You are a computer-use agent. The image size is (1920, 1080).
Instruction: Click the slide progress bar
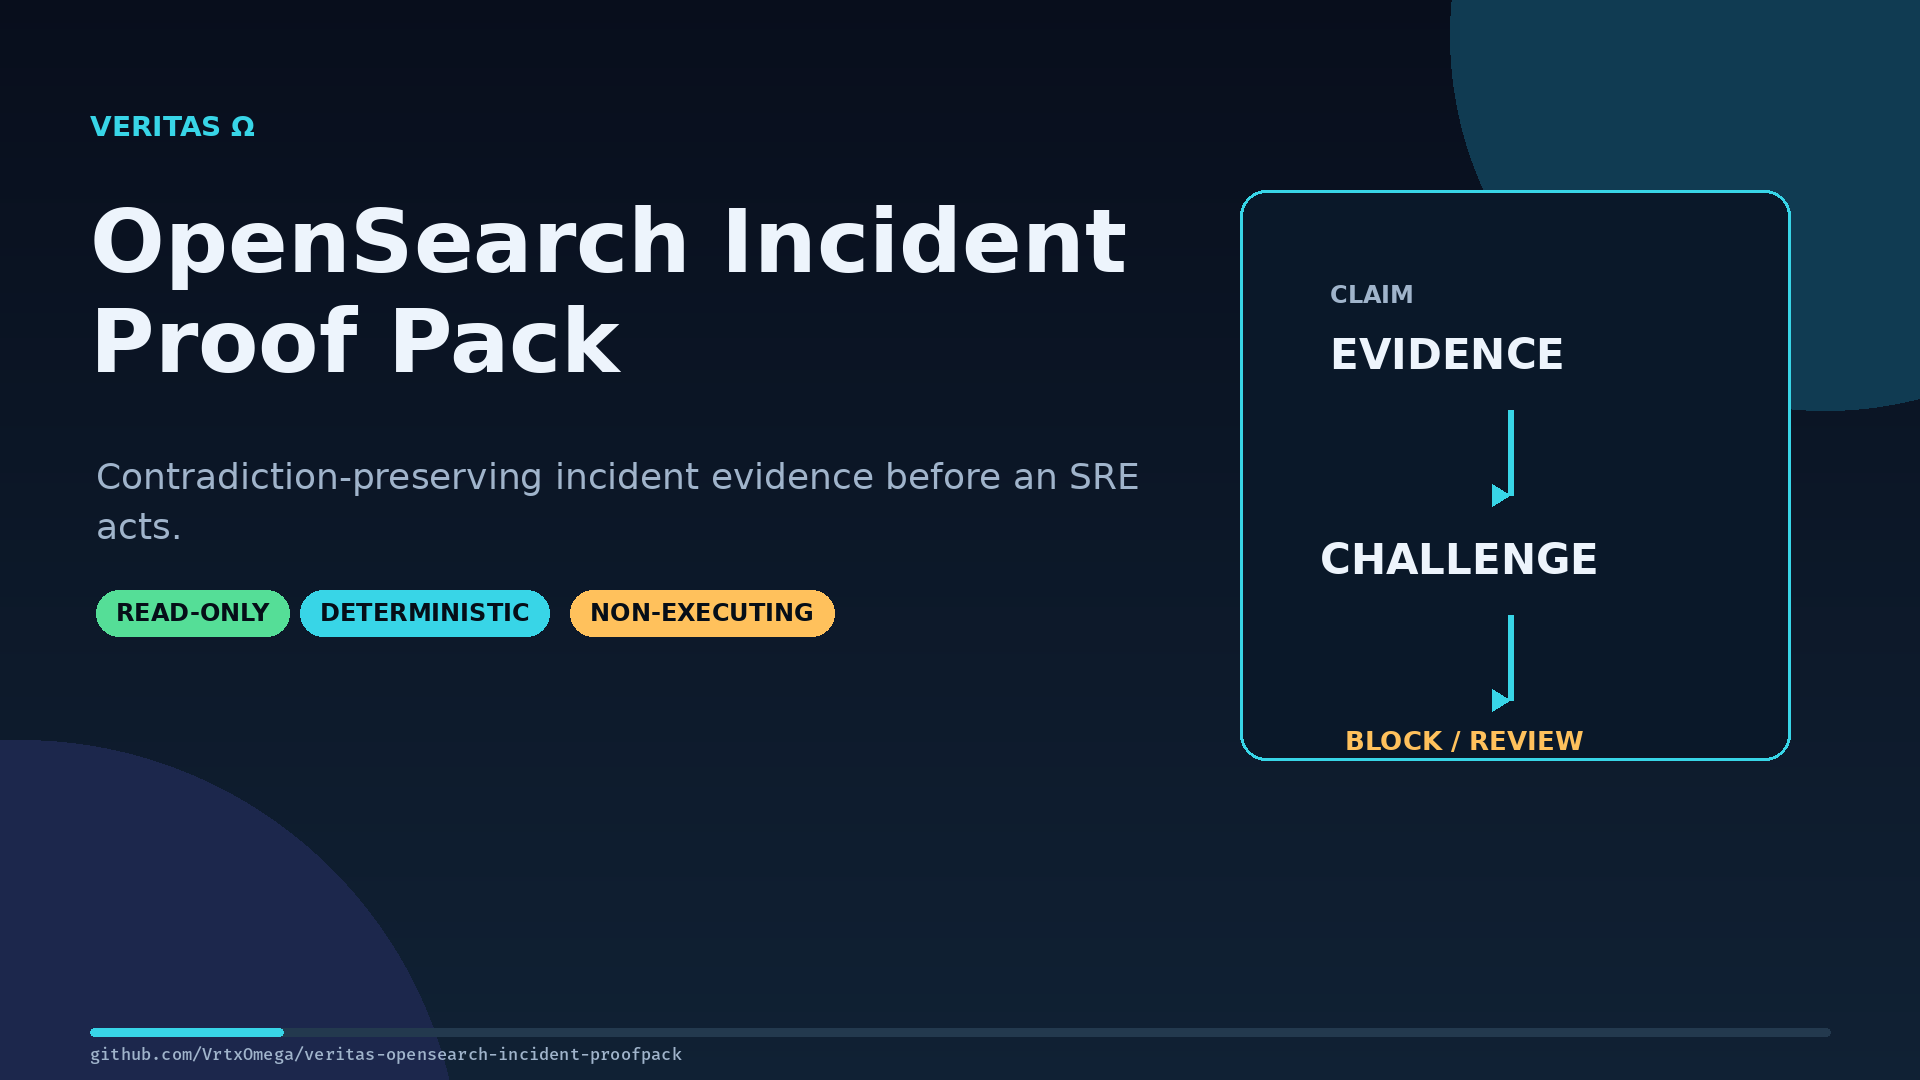[960, 1032]
